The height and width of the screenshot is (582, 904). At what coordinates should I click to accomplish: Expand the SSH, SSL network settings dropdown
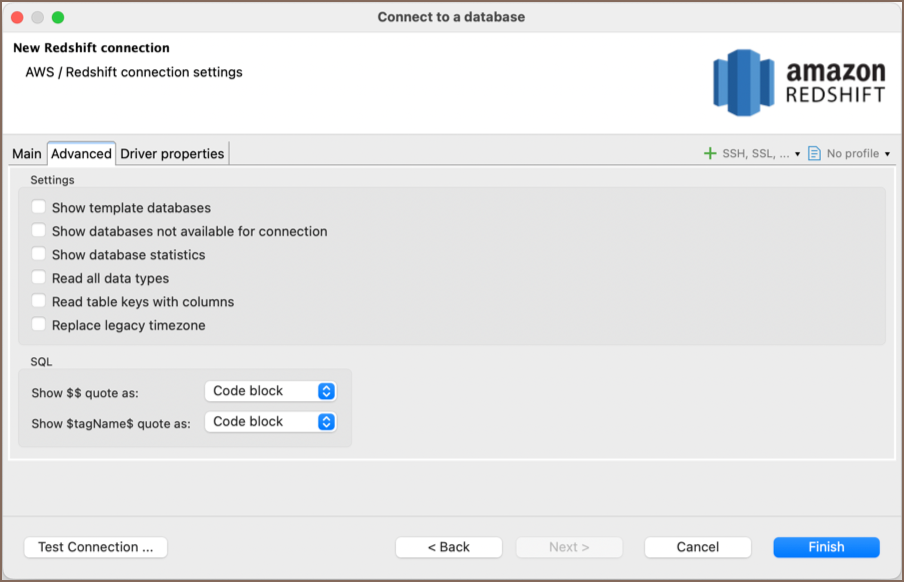click(x=797, y=154)
